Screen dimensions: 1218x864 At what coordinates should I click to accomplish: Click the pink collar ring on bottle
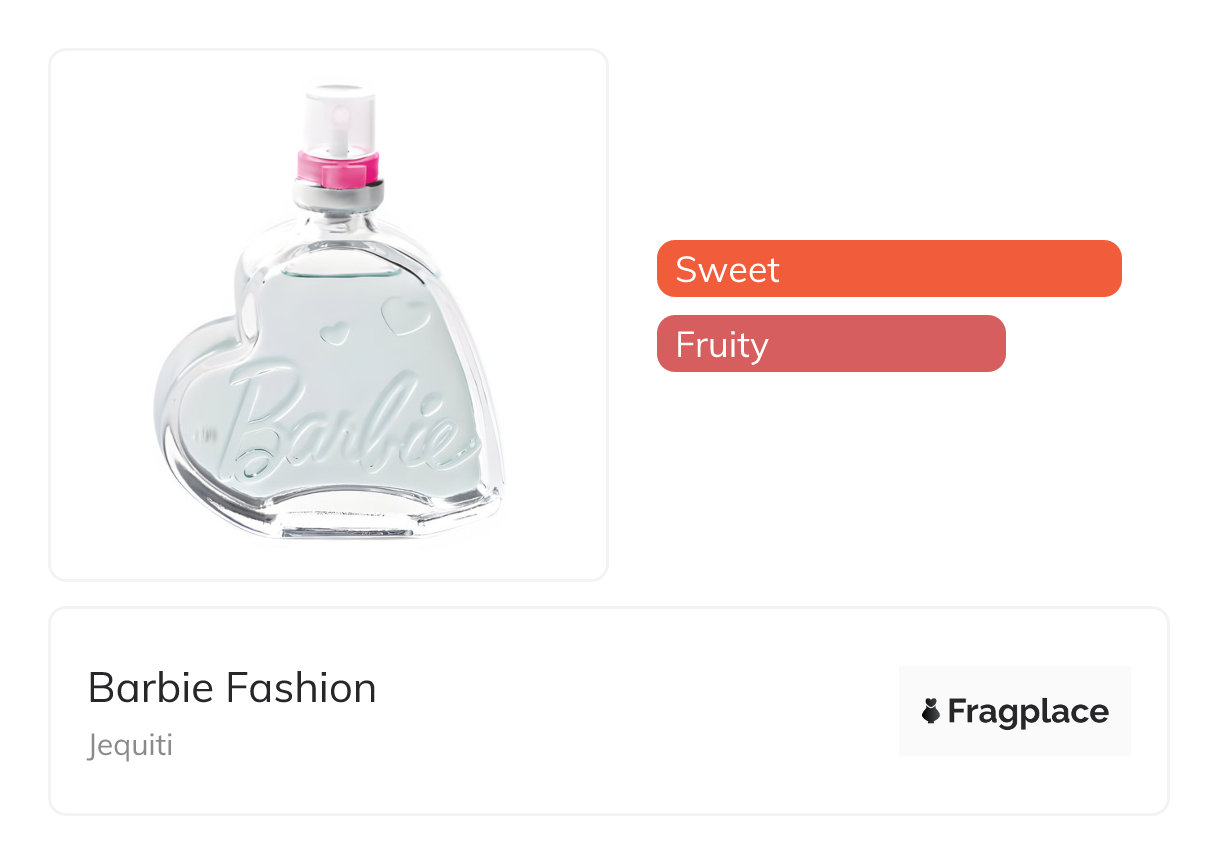(338, 167)
